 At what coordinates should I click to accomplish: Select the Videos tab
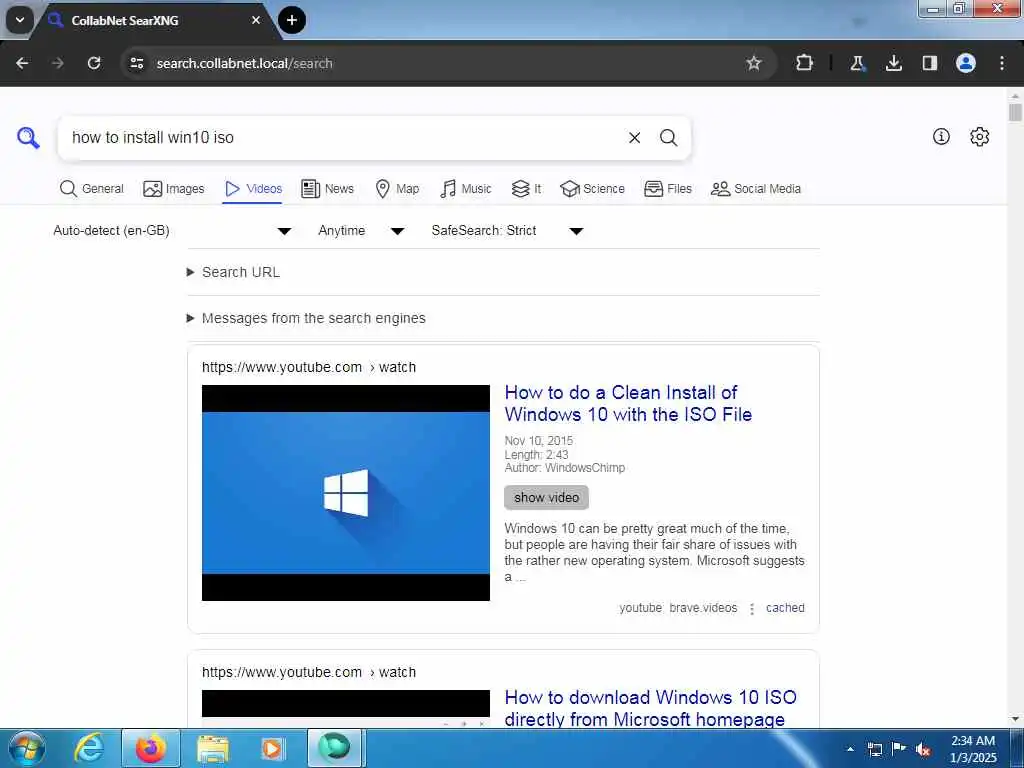pyautogui.click(x=253, y=189)
